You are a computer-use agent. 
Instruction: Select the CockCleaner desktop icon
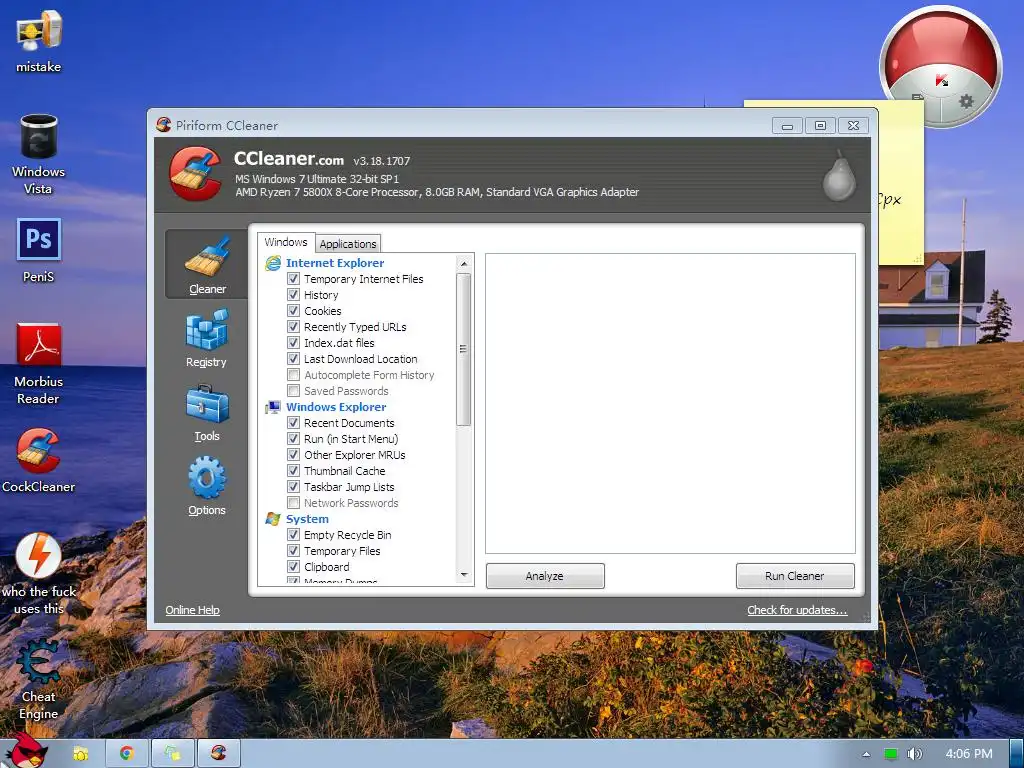pyautogui.click(x=39, y=461)
